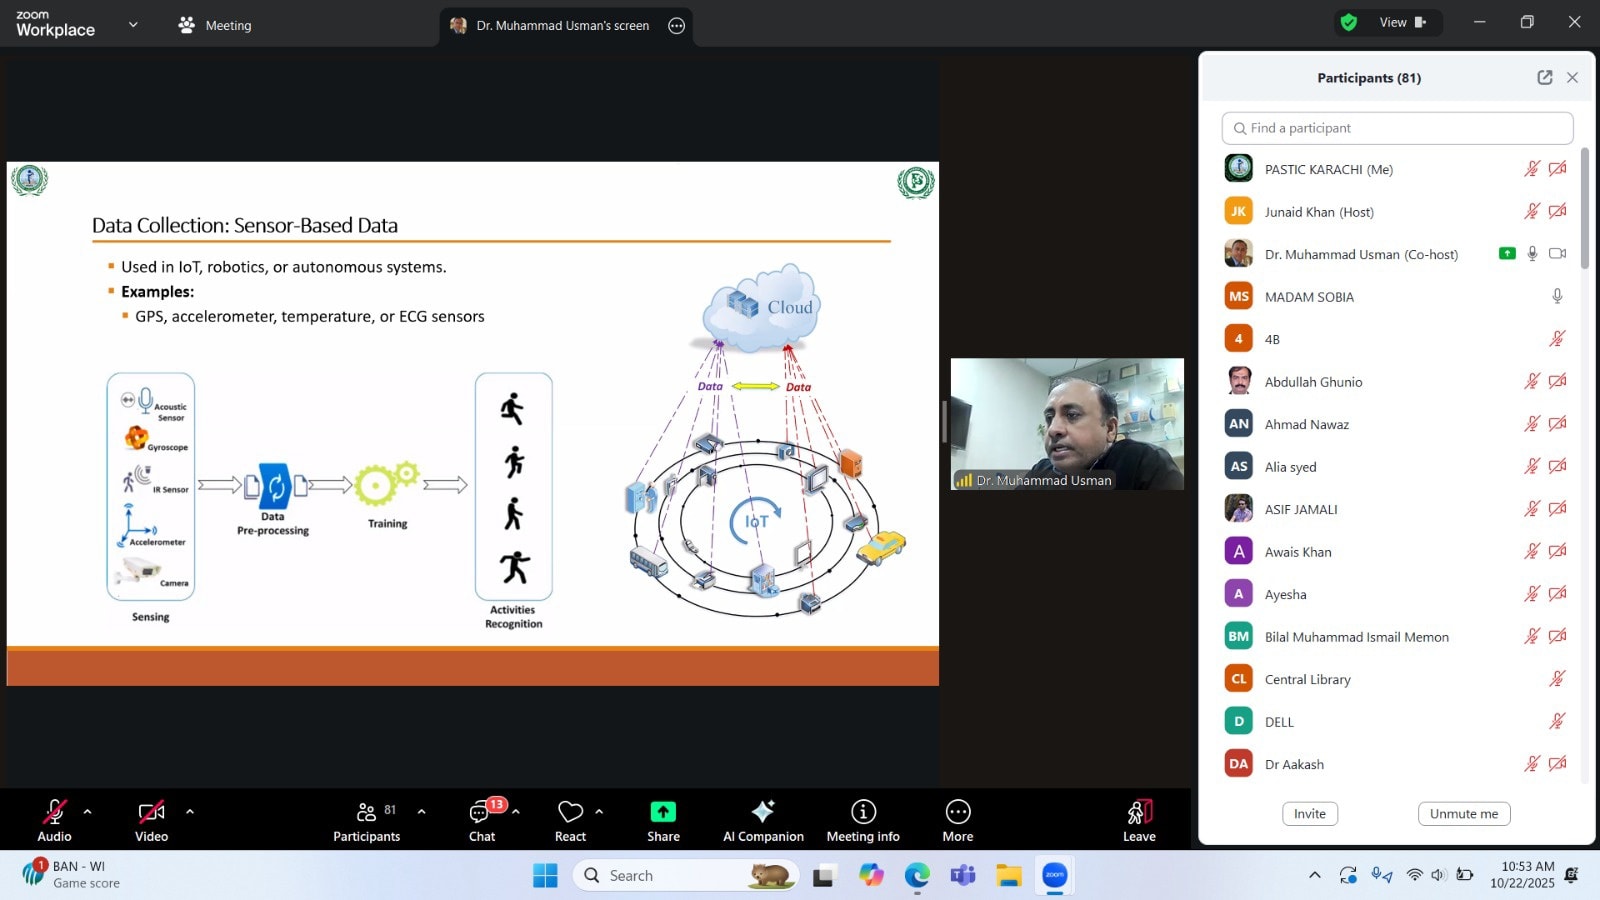The image size is (1600, 900).
Task: Open the Zoom Workplace dropdown
Action: click(x=132, y=24)
